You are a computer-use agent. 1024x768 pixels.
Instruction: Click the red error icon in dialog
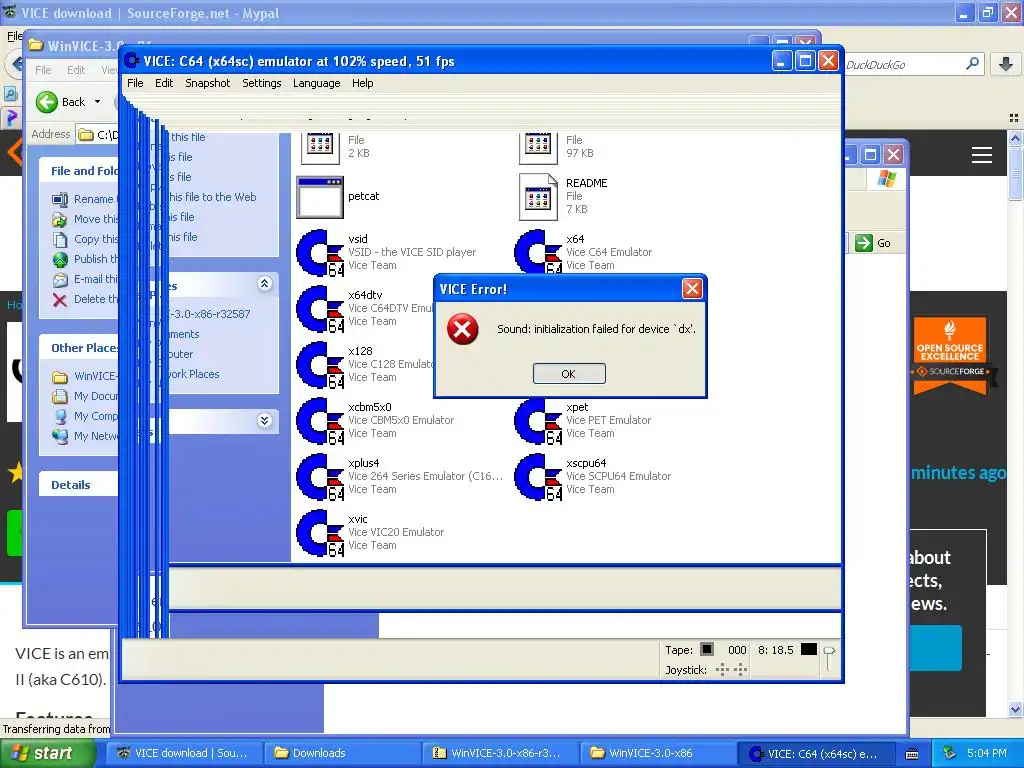tap(462, 329)
